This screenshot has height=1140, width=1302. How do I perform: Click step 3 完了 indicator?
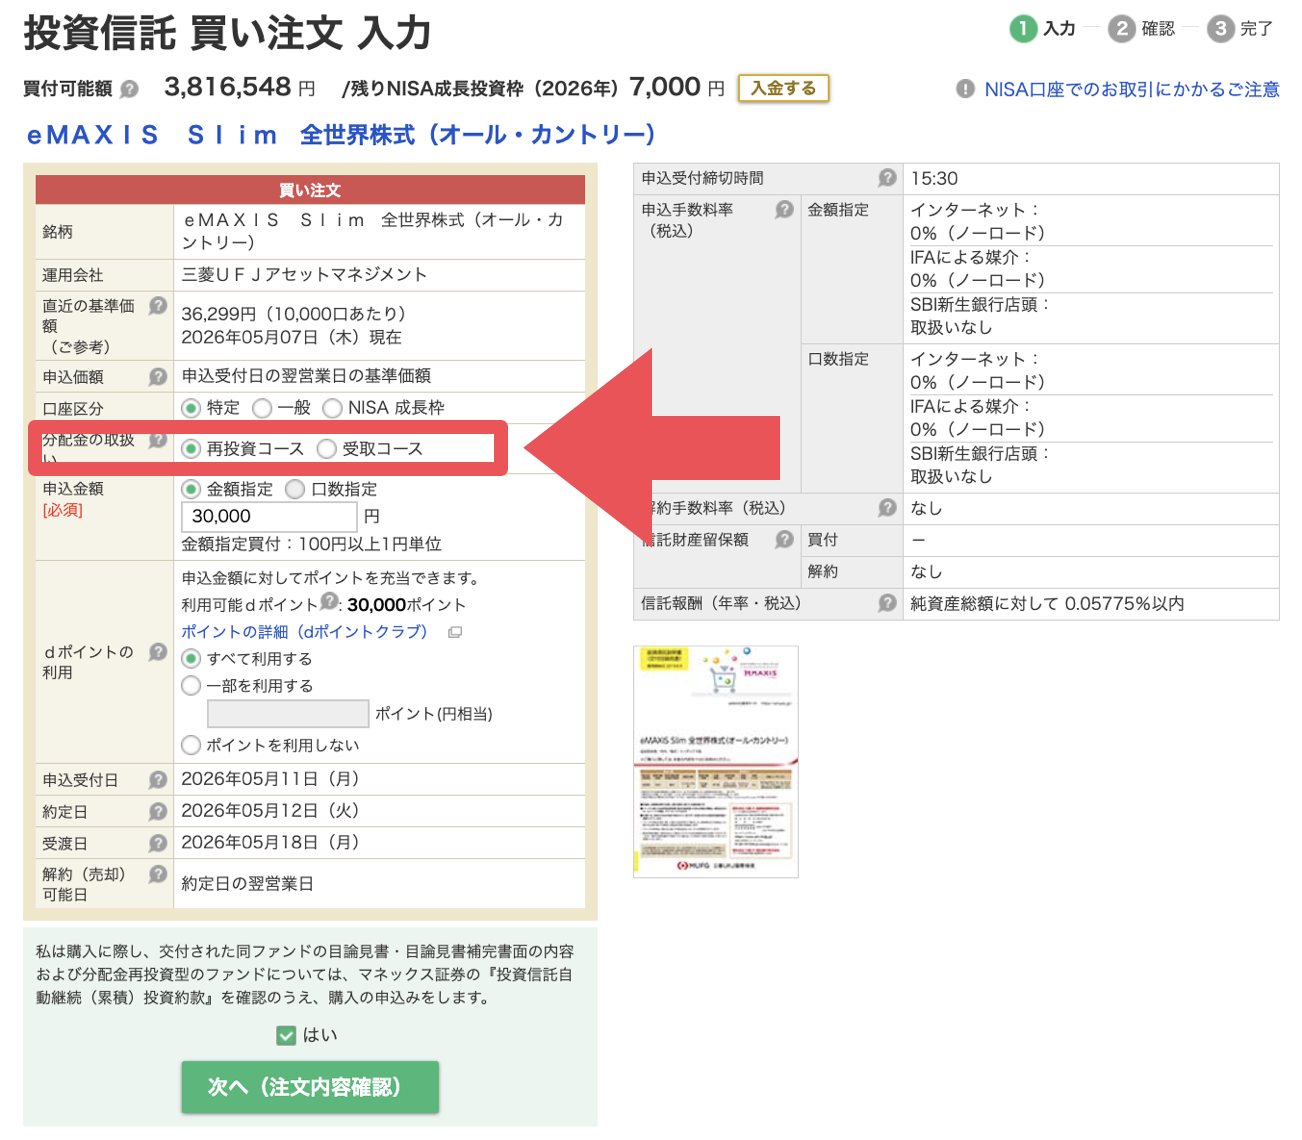pos(1240,28)
